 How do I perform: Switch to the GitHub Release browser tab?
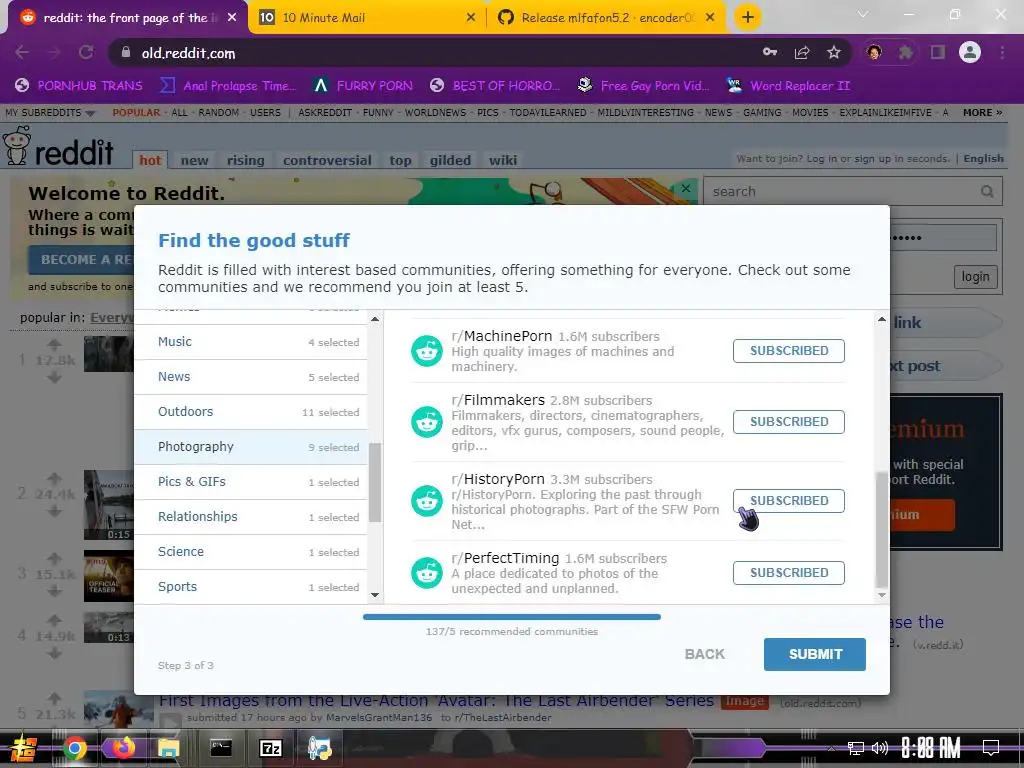pos(605,18)
